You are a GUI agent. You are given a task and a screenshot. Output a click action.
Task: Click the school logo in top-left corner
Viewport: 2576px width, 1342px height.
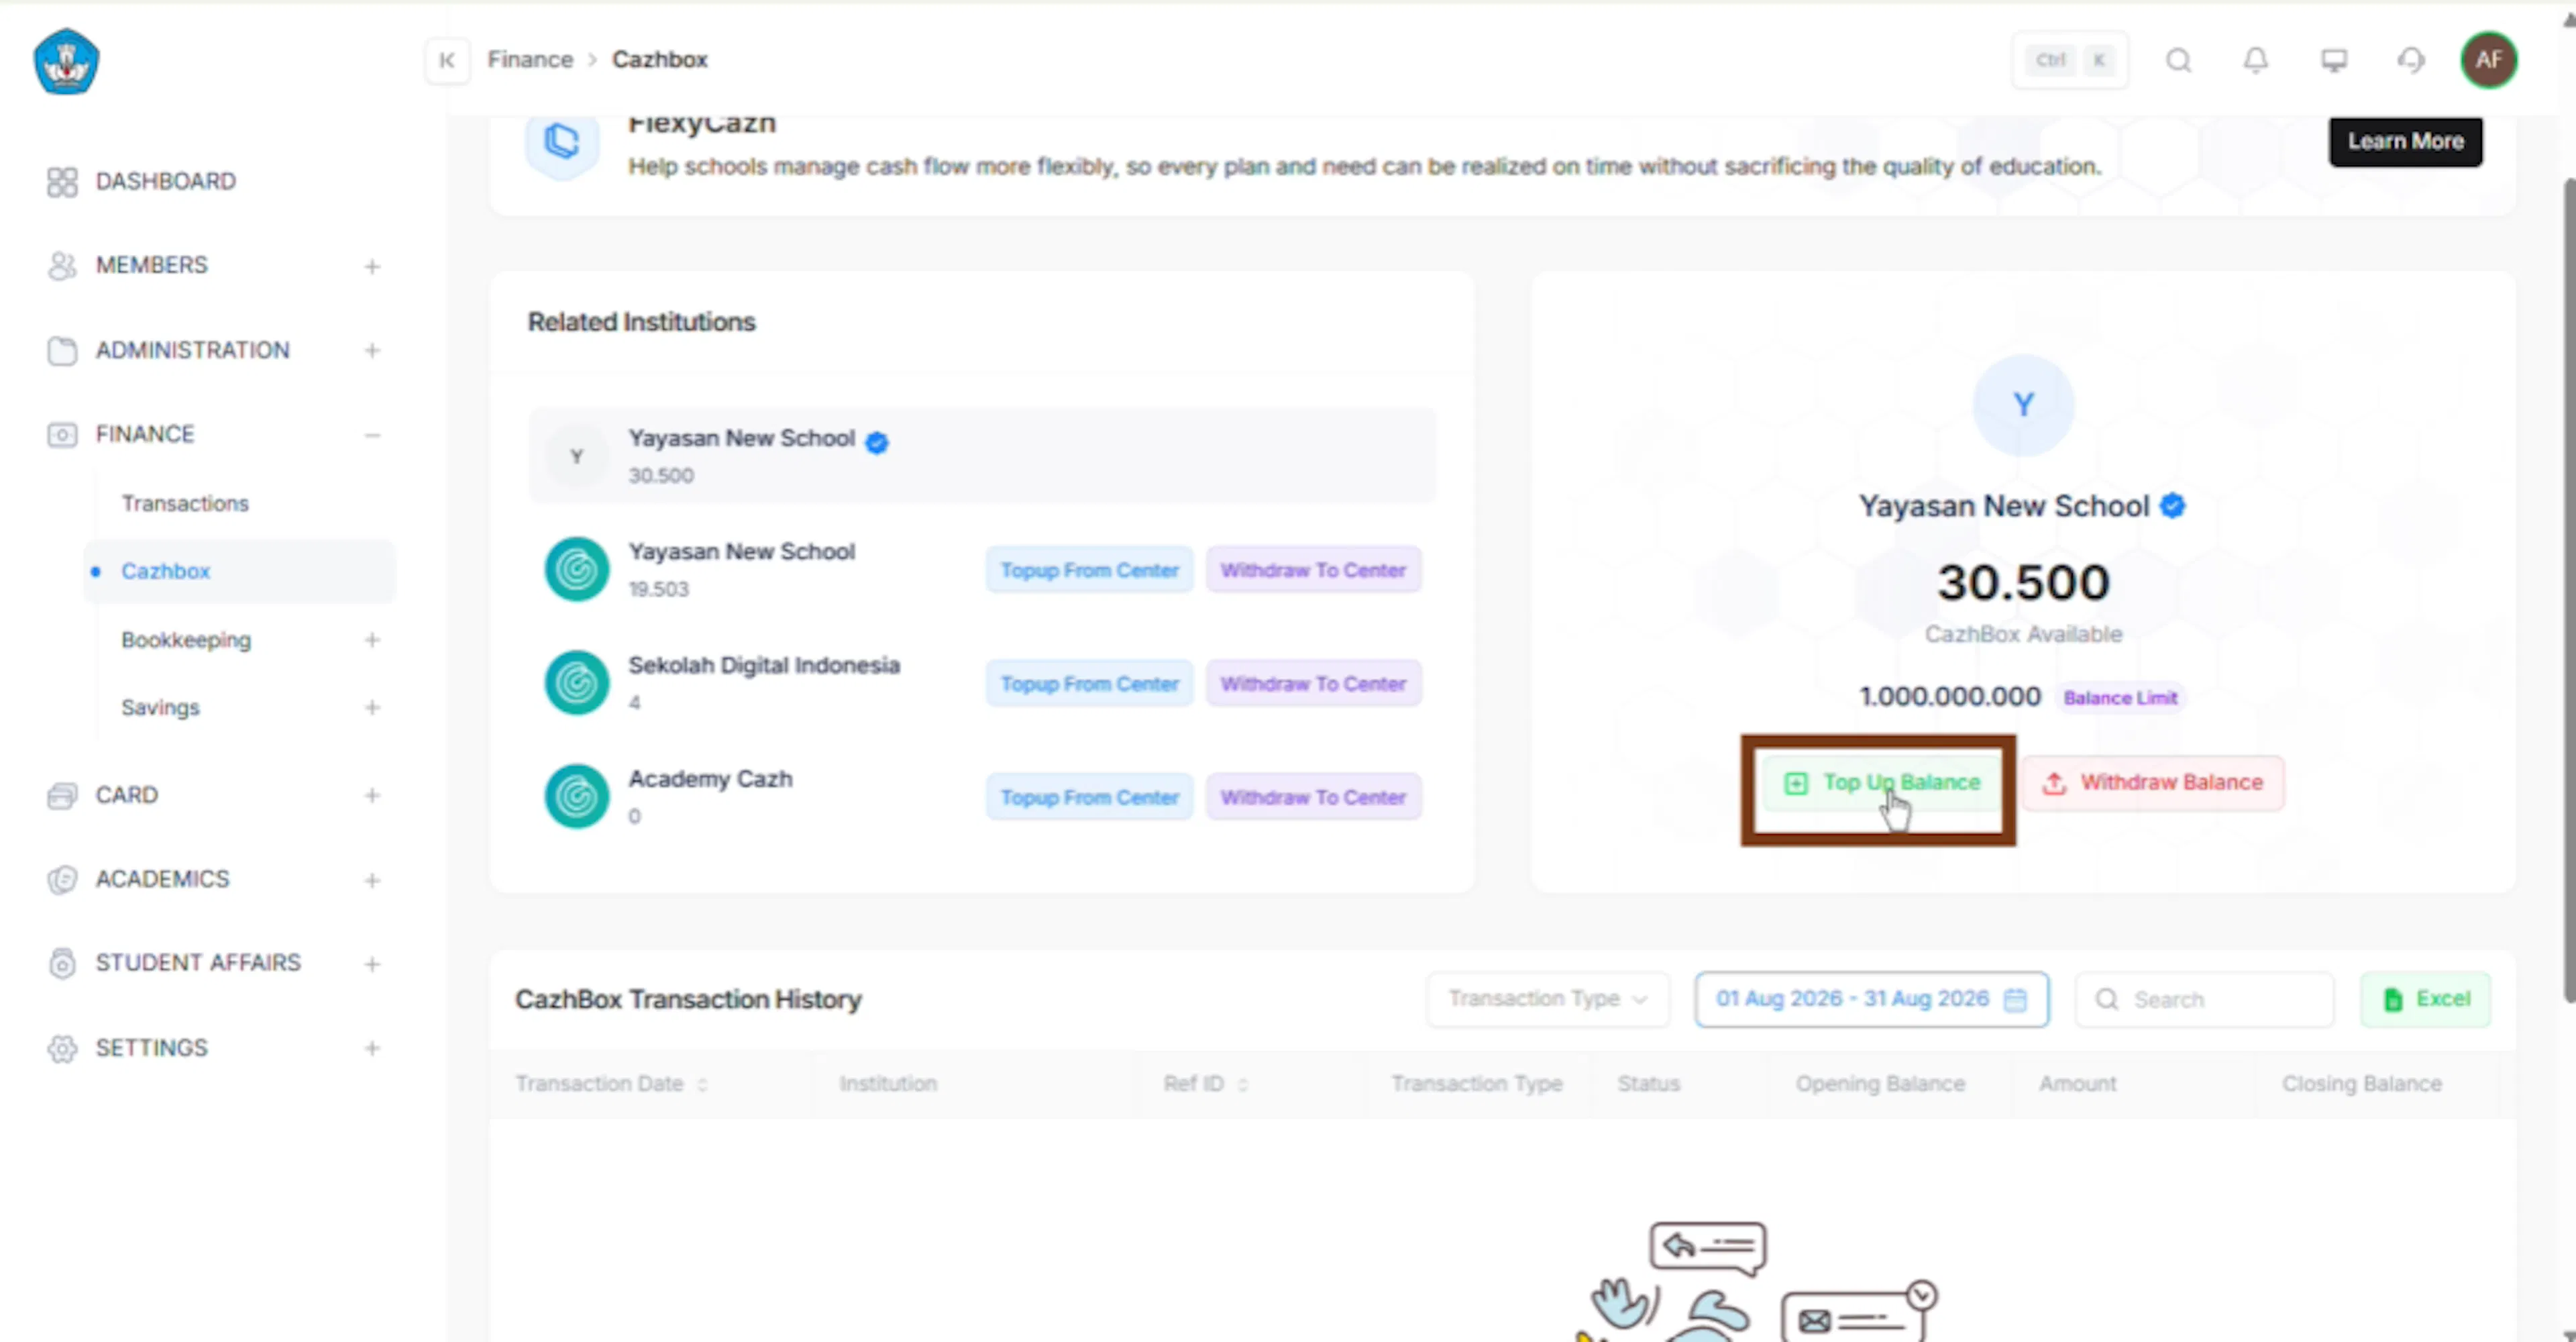[x=66, y=62]
